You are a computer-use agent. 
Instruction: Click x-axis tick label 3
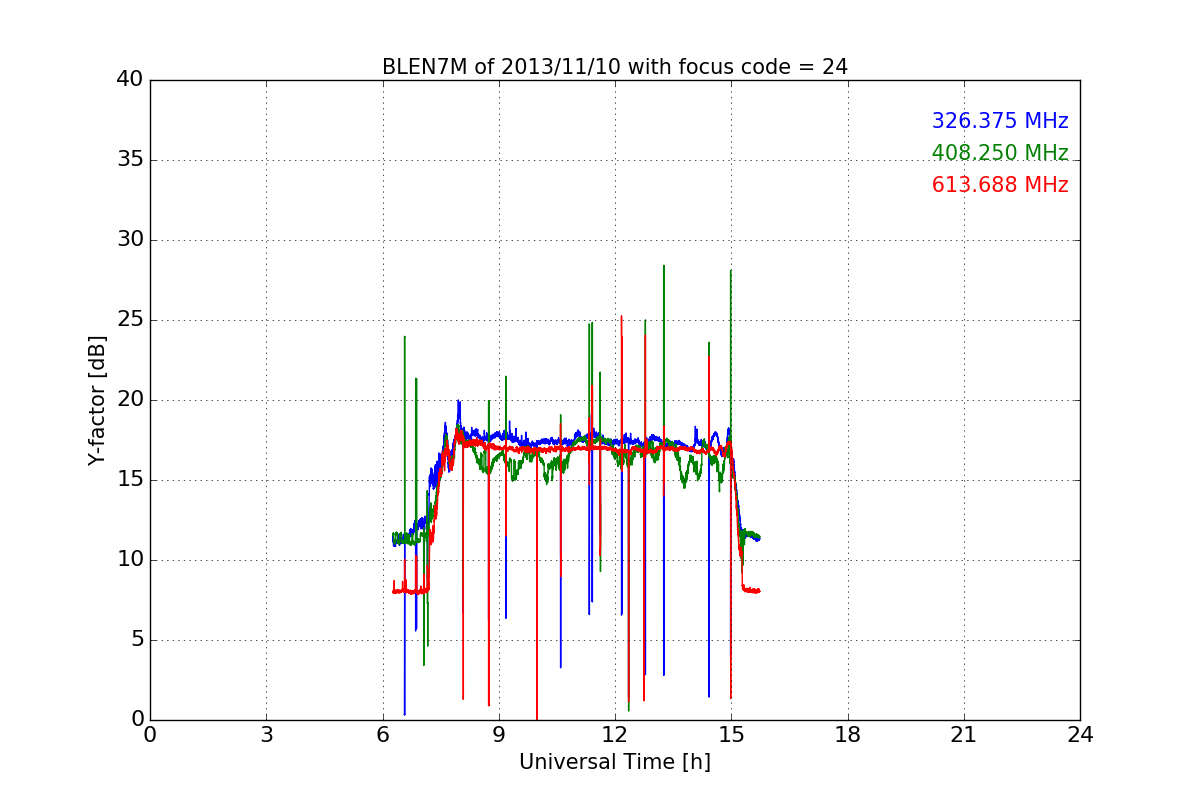266,734
